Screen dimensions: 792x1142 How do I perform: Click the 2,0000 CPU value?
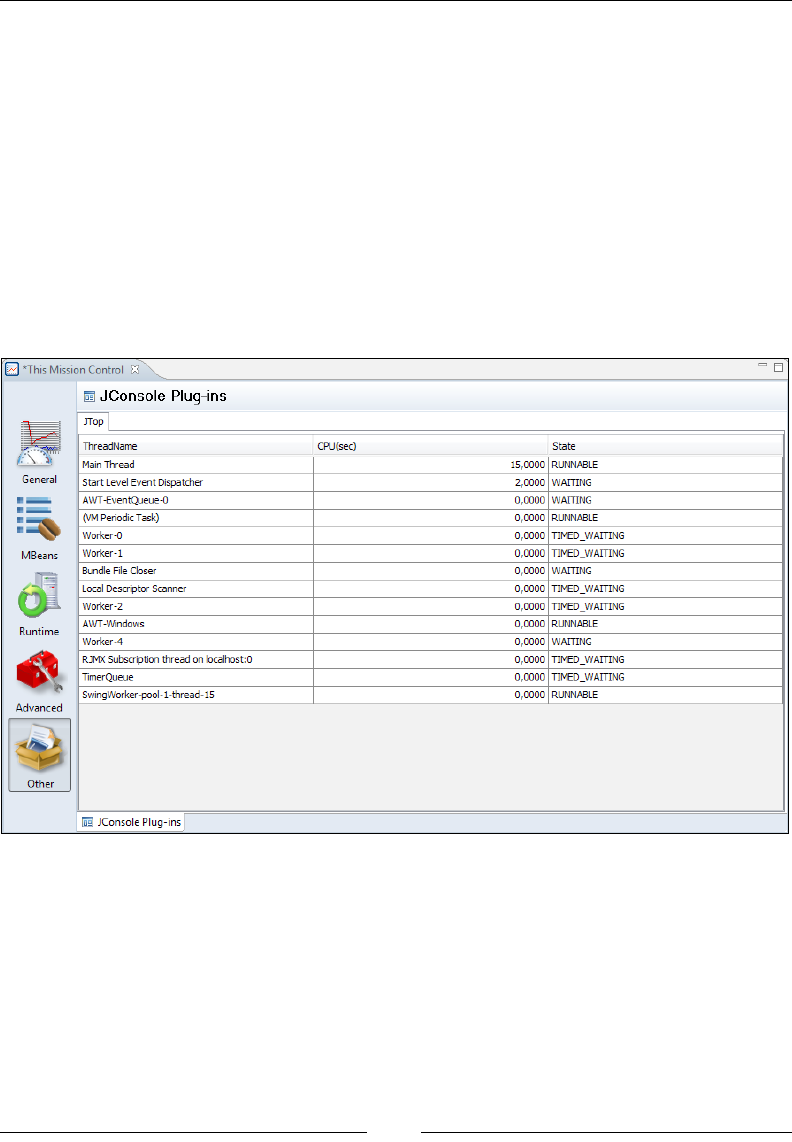click(530, 482)
